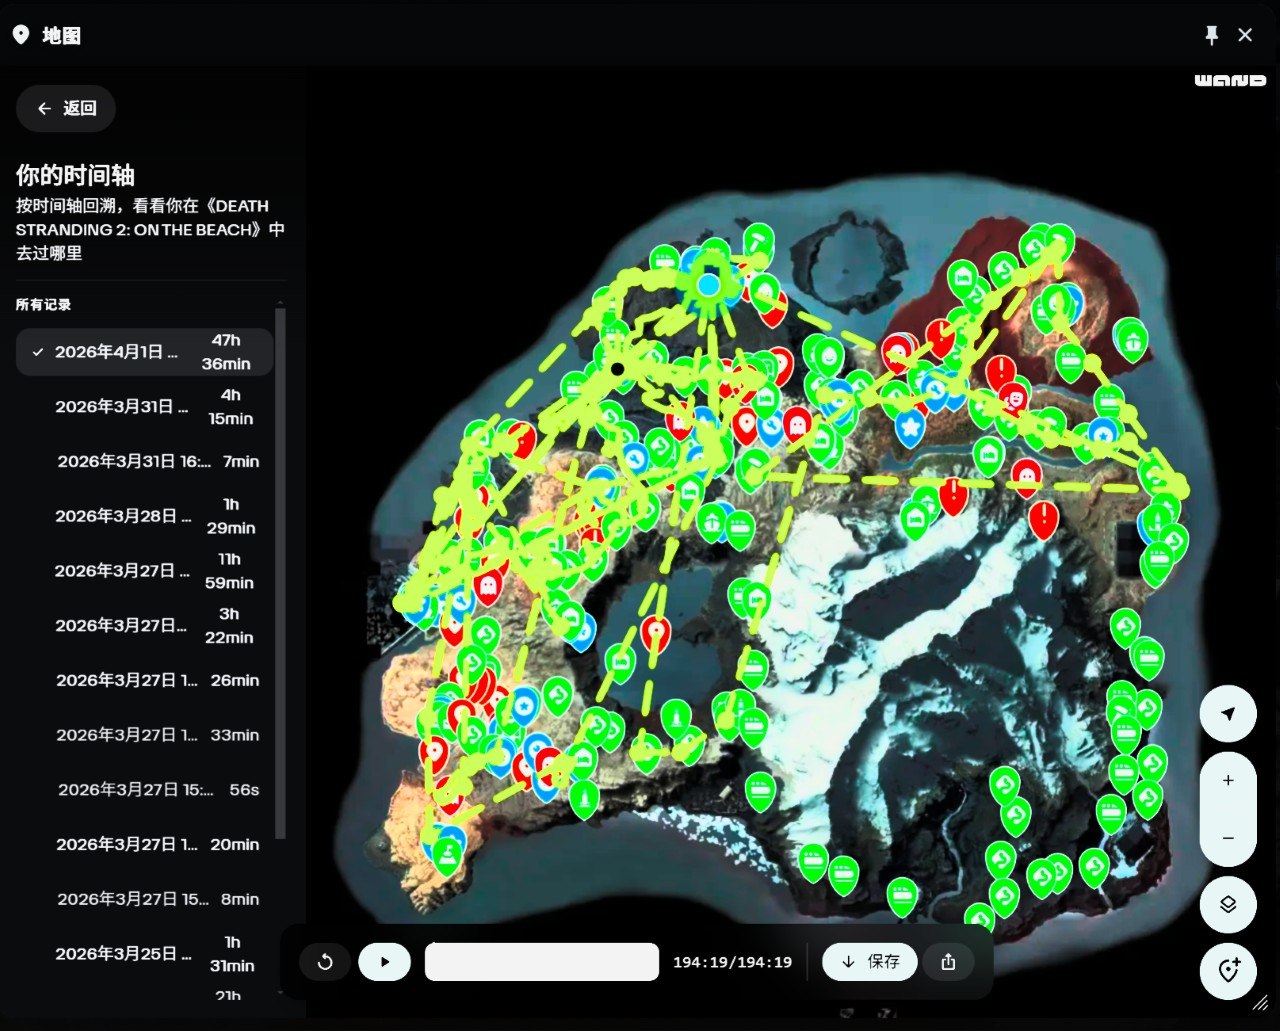Click the cyan current-location marker on map
The width and height of the screenshot is (1280, 1031).
coord(709,286)
